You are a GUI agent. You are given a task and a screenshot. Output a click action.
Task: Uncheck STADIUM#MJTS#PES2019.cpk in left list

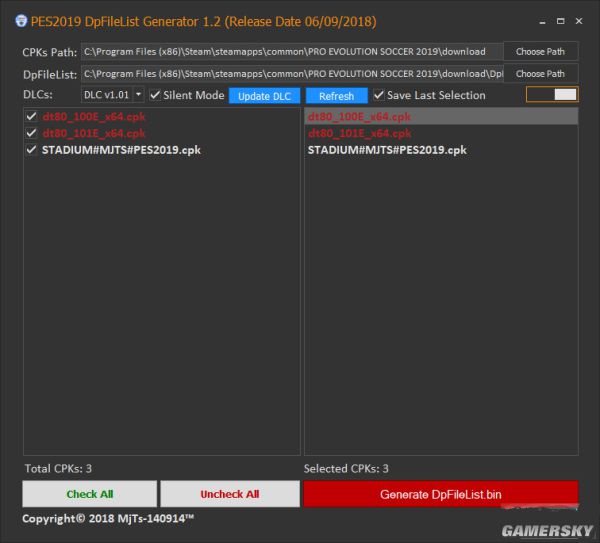pyautogui.click(x=31, y=150)
